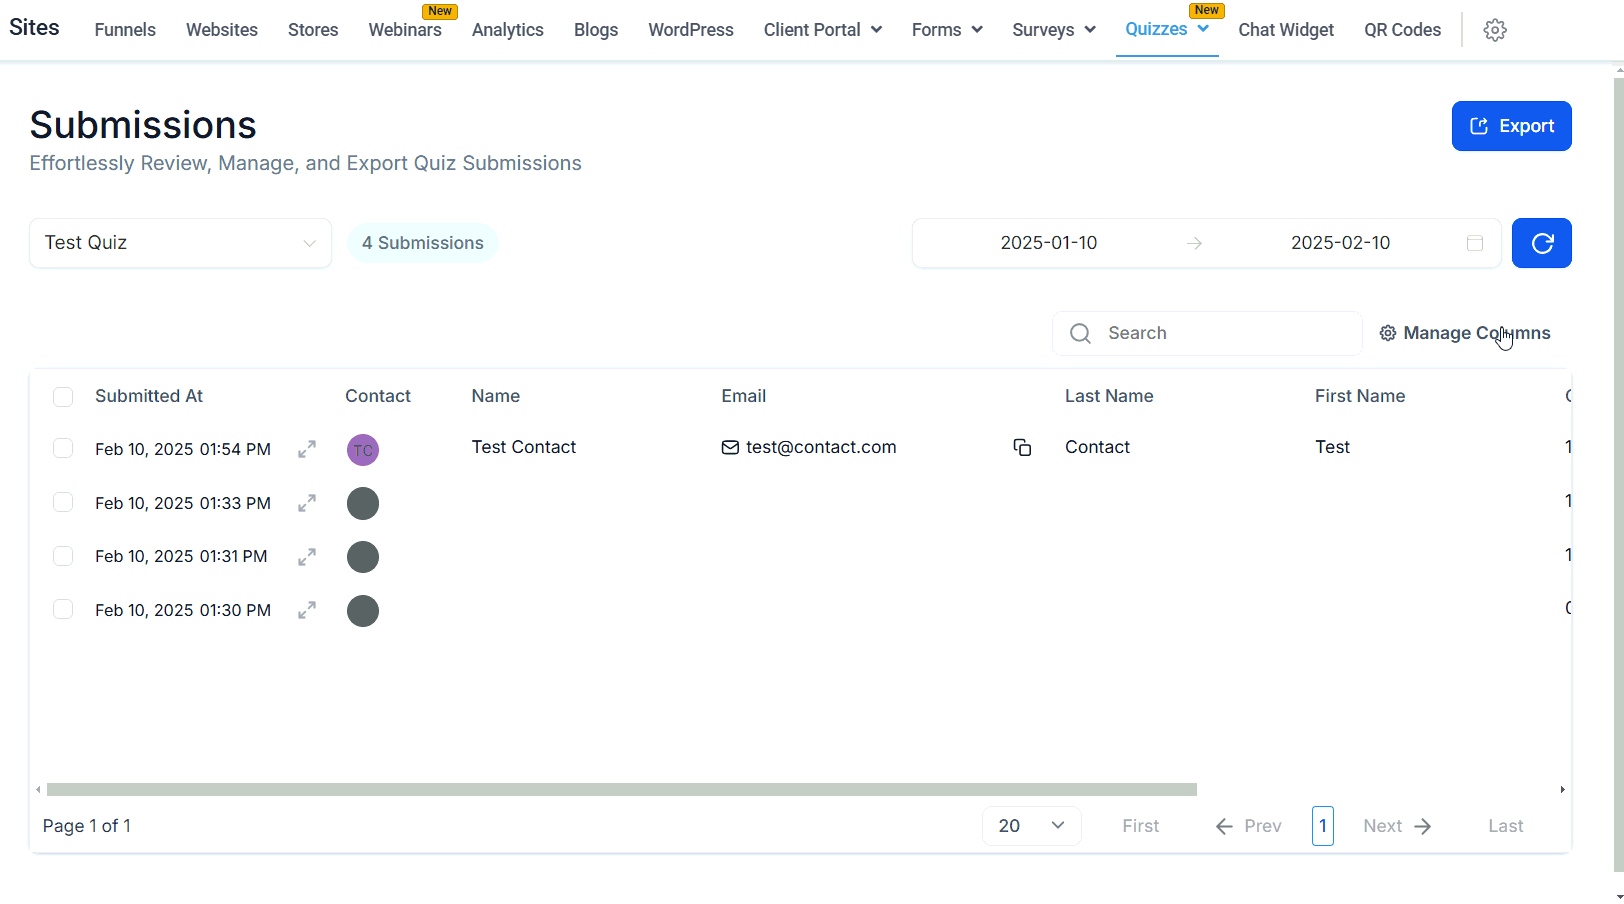Jump to the Last page
This screenshot has width=1624, height=904.
point(1506,826)
